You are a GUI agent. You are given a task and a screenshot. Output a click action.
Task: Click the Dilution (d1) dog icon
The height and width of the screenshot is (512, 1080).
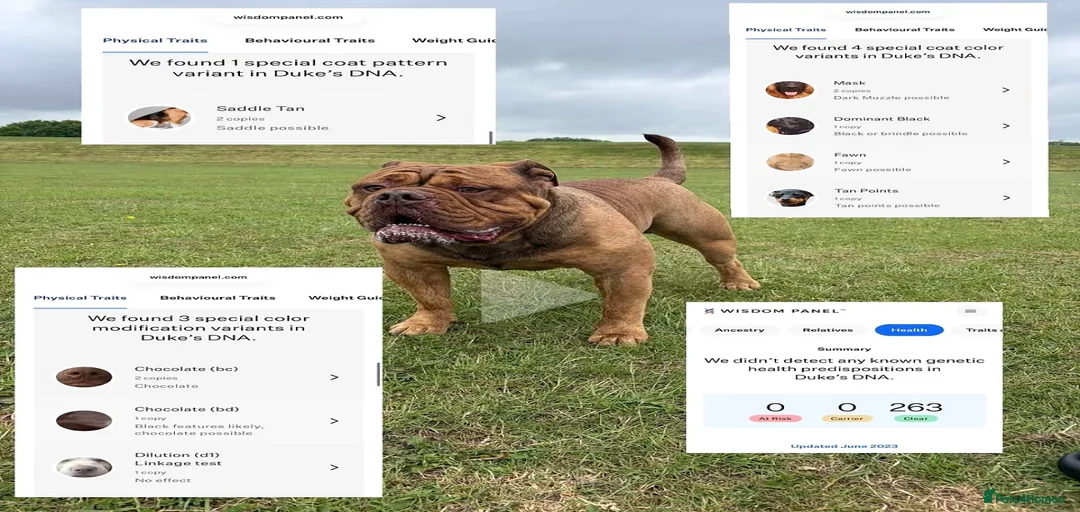tap(83, 467)
